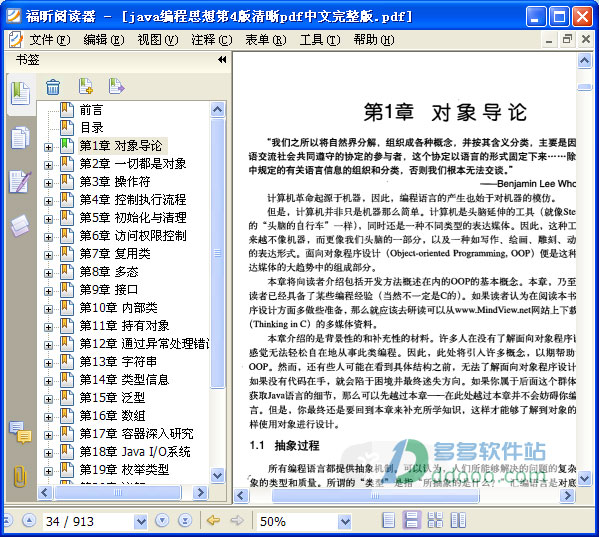Open the Comments panel icon
This screenshot has height=537, width=599.
point(20,432)
